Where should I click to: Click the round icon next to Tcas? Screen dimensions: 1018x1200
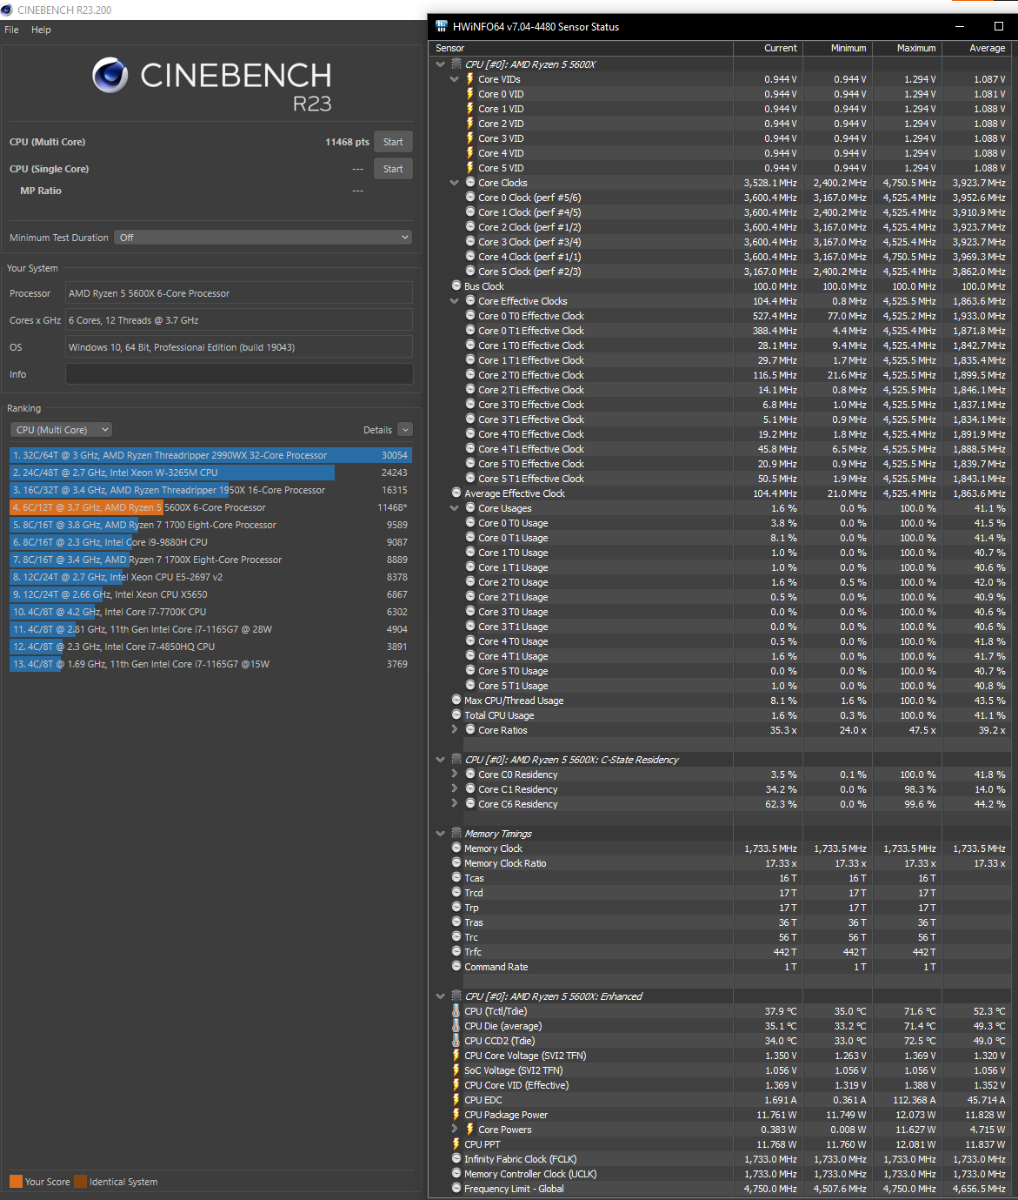point(457,878)
